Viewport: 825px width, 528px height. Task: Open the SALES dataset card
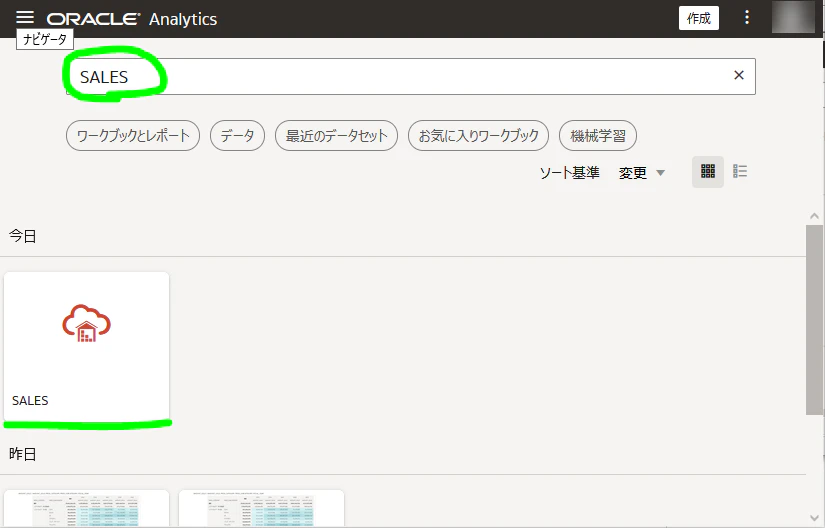(86, 346)
